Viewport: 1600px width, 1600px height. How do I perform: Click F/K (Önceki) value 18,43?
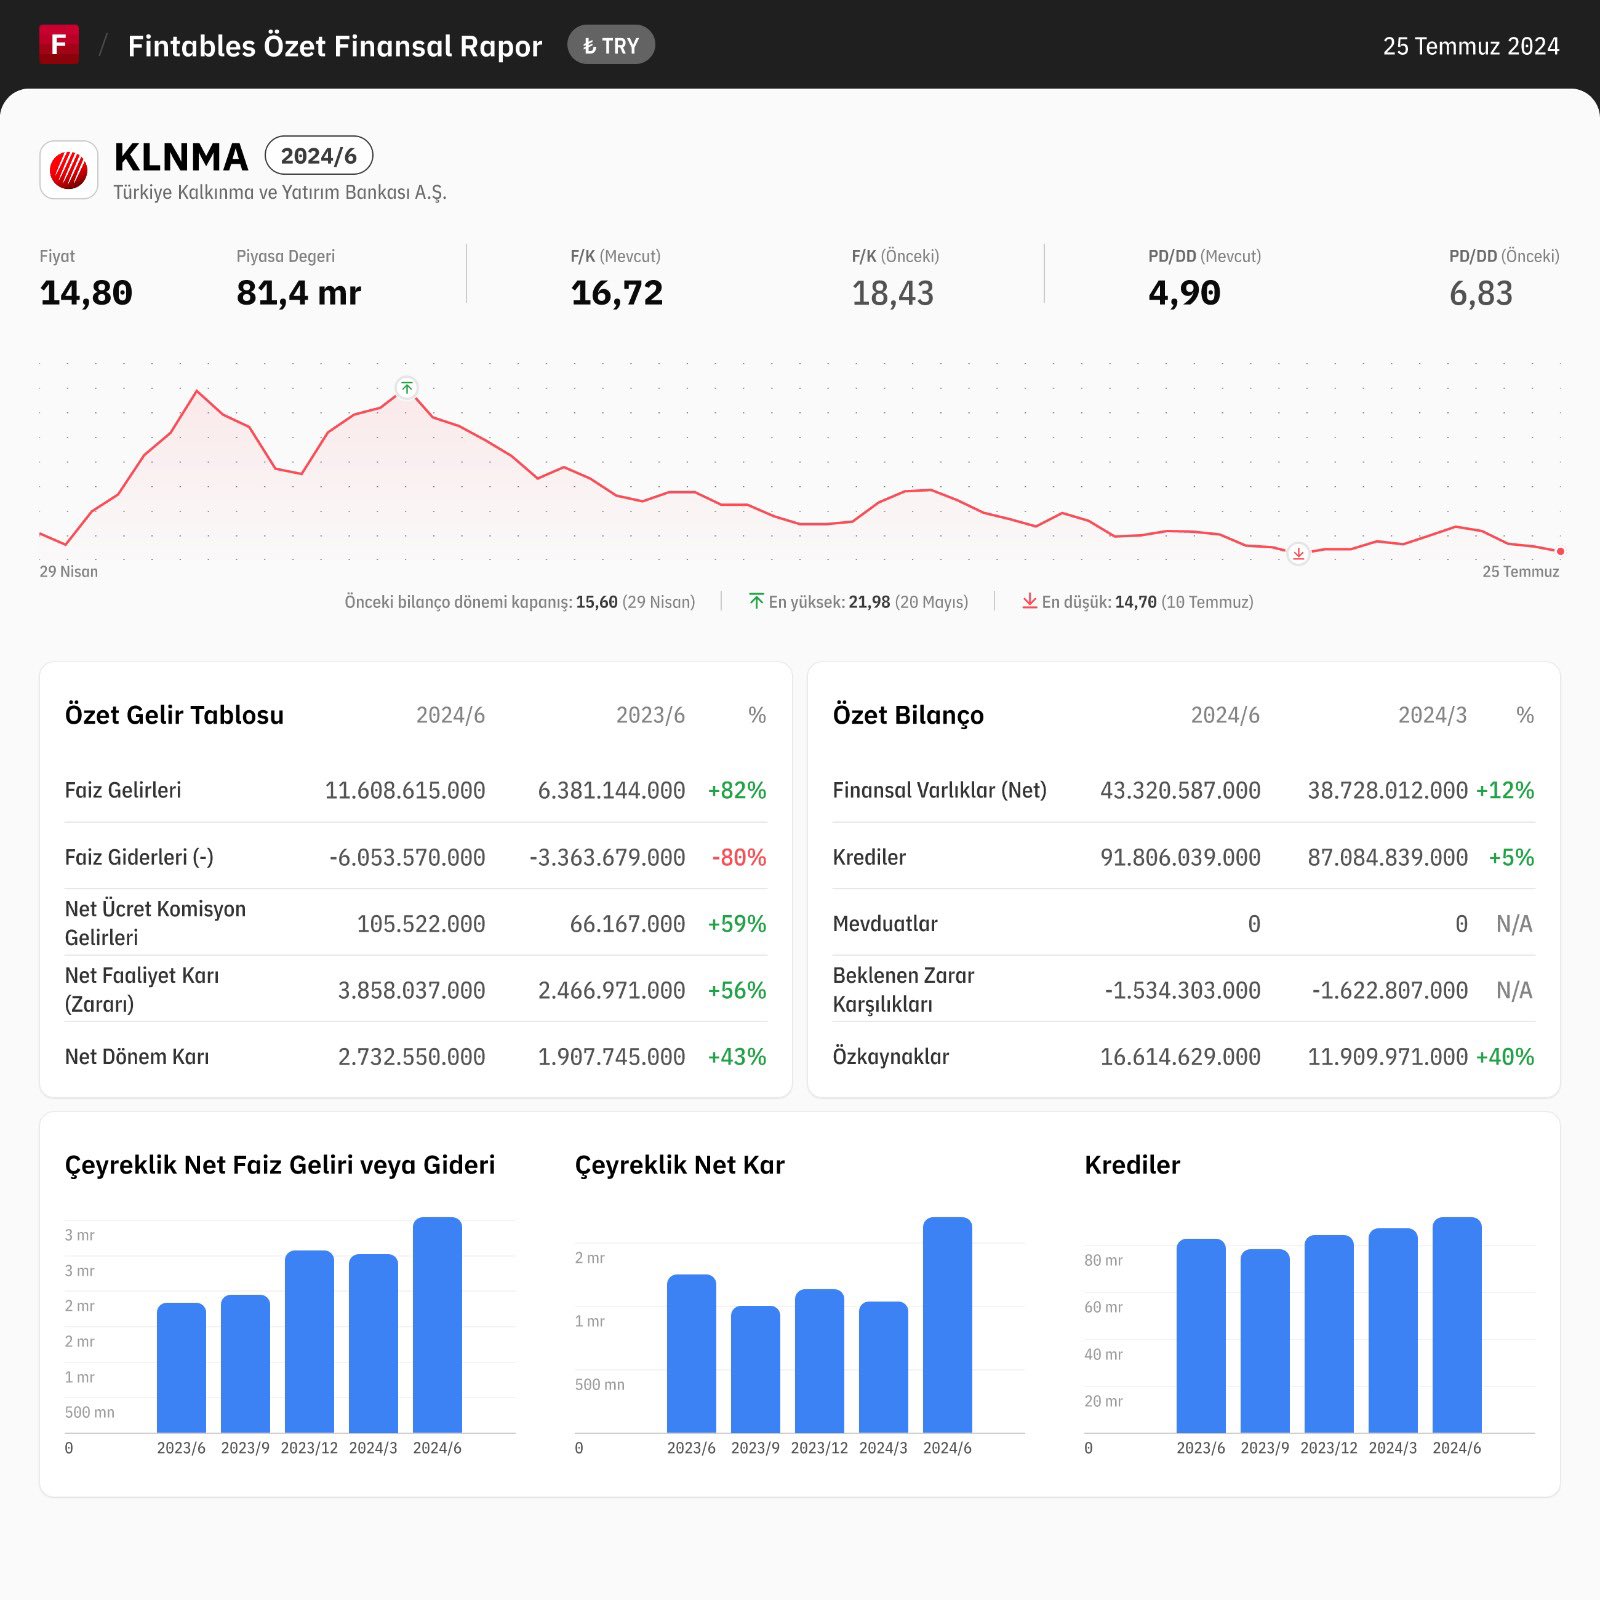pos(893,293)
